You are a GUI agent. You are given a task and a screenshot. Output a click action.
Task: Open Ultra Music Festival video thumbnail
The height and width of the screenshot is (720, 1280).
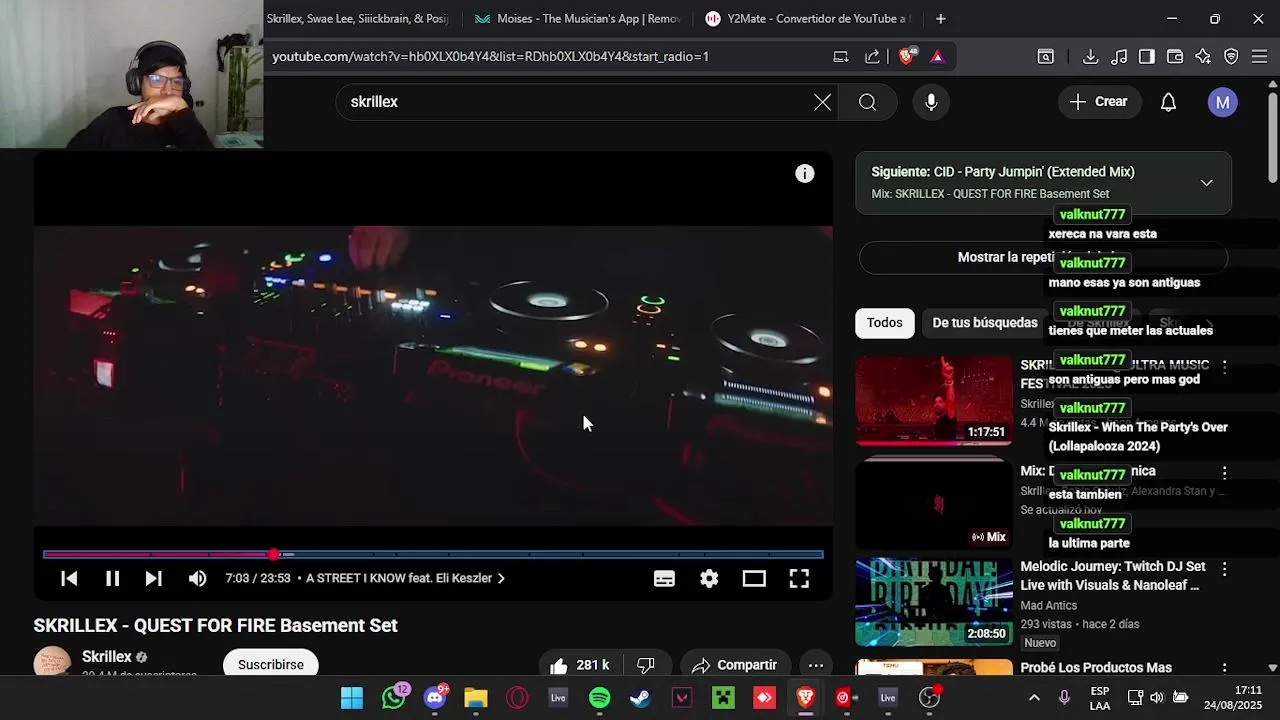tap(934, 400)
